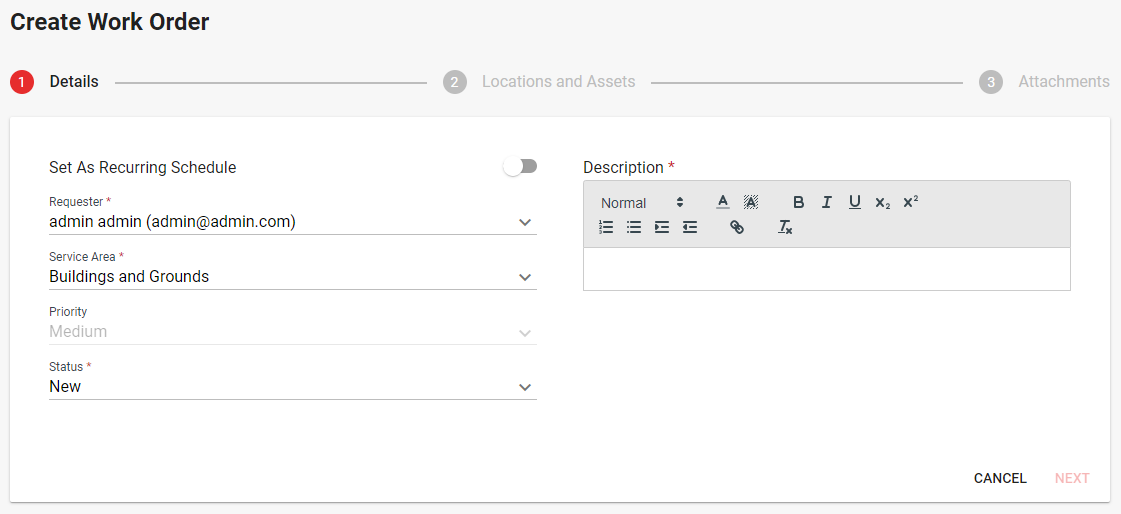Image resolution: width=1121 pixels, height=514 pixels.
Task: Insert a bulleted list
Action: 634,227
